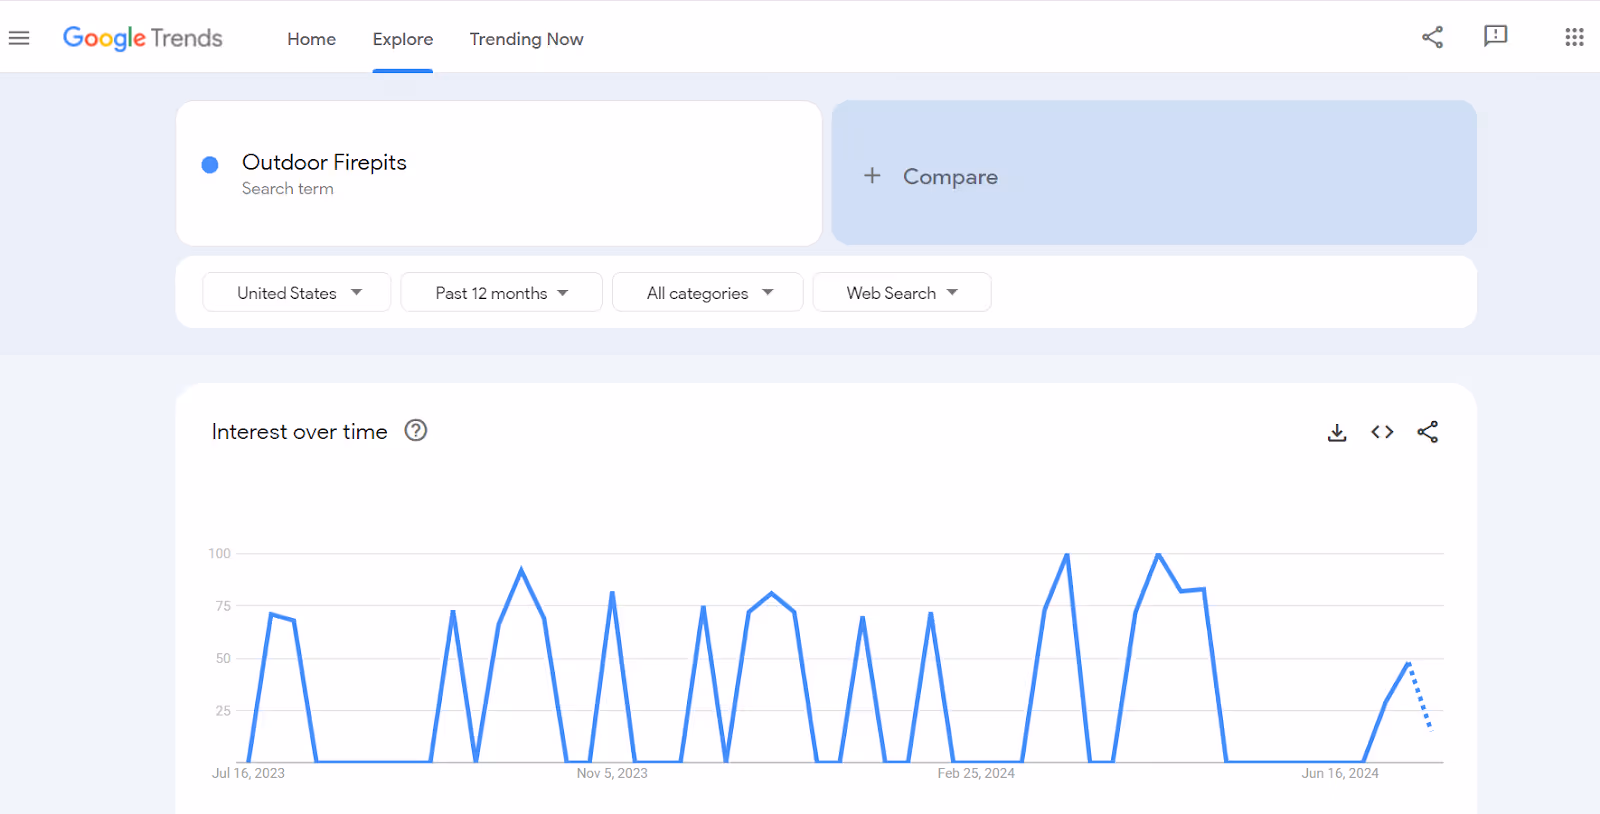This screenshot has height=814, width=1600.
Task: Select the Explore tab
Action: (403, 39)
